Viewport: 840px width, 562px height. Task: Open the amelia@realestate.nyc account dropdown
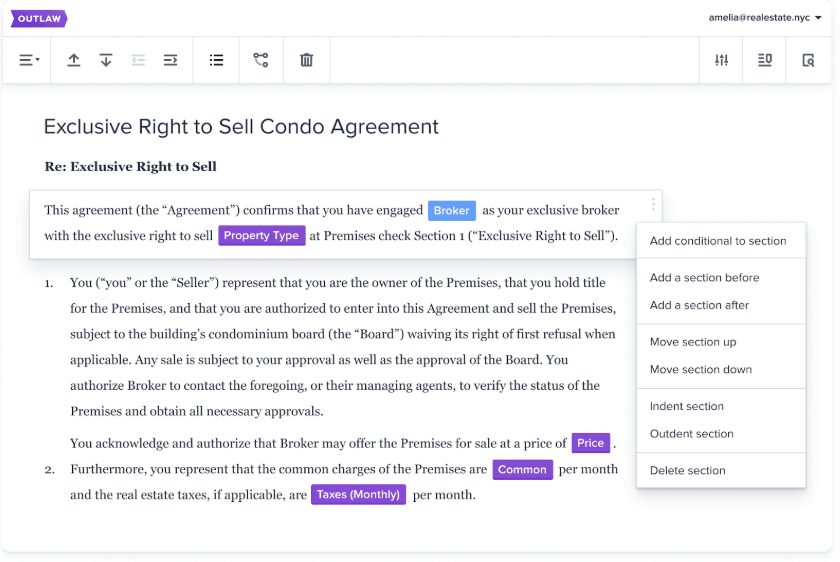click(x=765, y=18)
